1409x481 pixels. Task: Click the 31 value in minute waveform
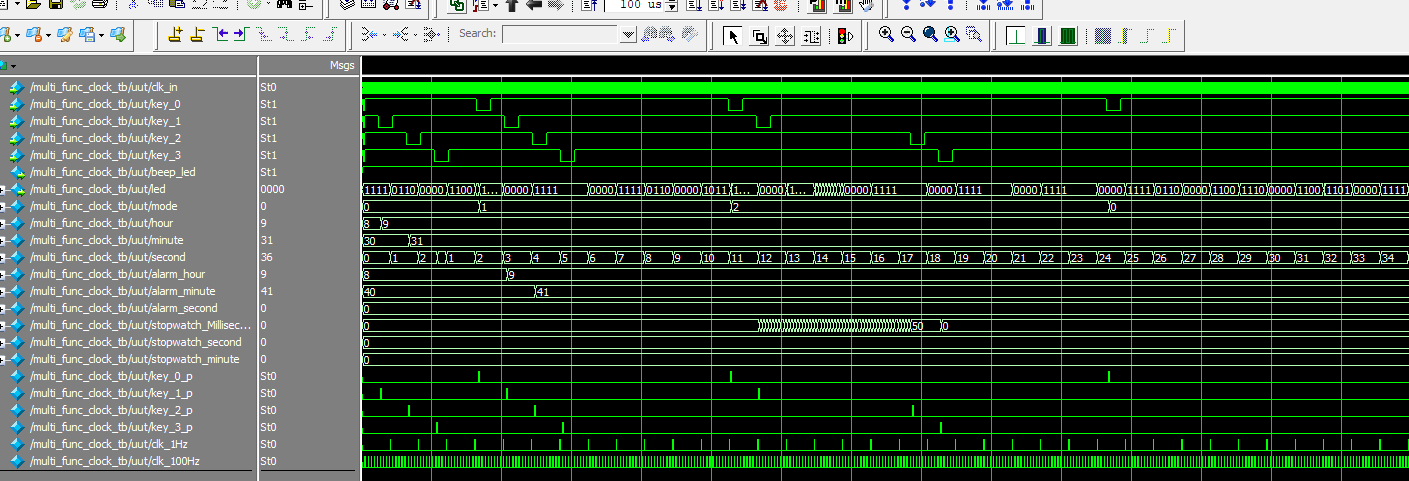pyautogui.click(x=417, y=241)
